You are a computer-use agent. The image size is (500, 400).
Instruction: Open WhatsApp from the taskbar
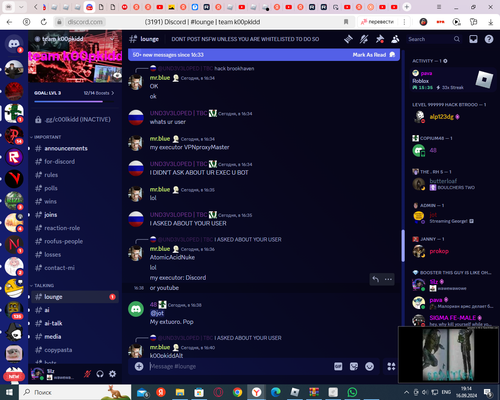(x=352, y=392)
